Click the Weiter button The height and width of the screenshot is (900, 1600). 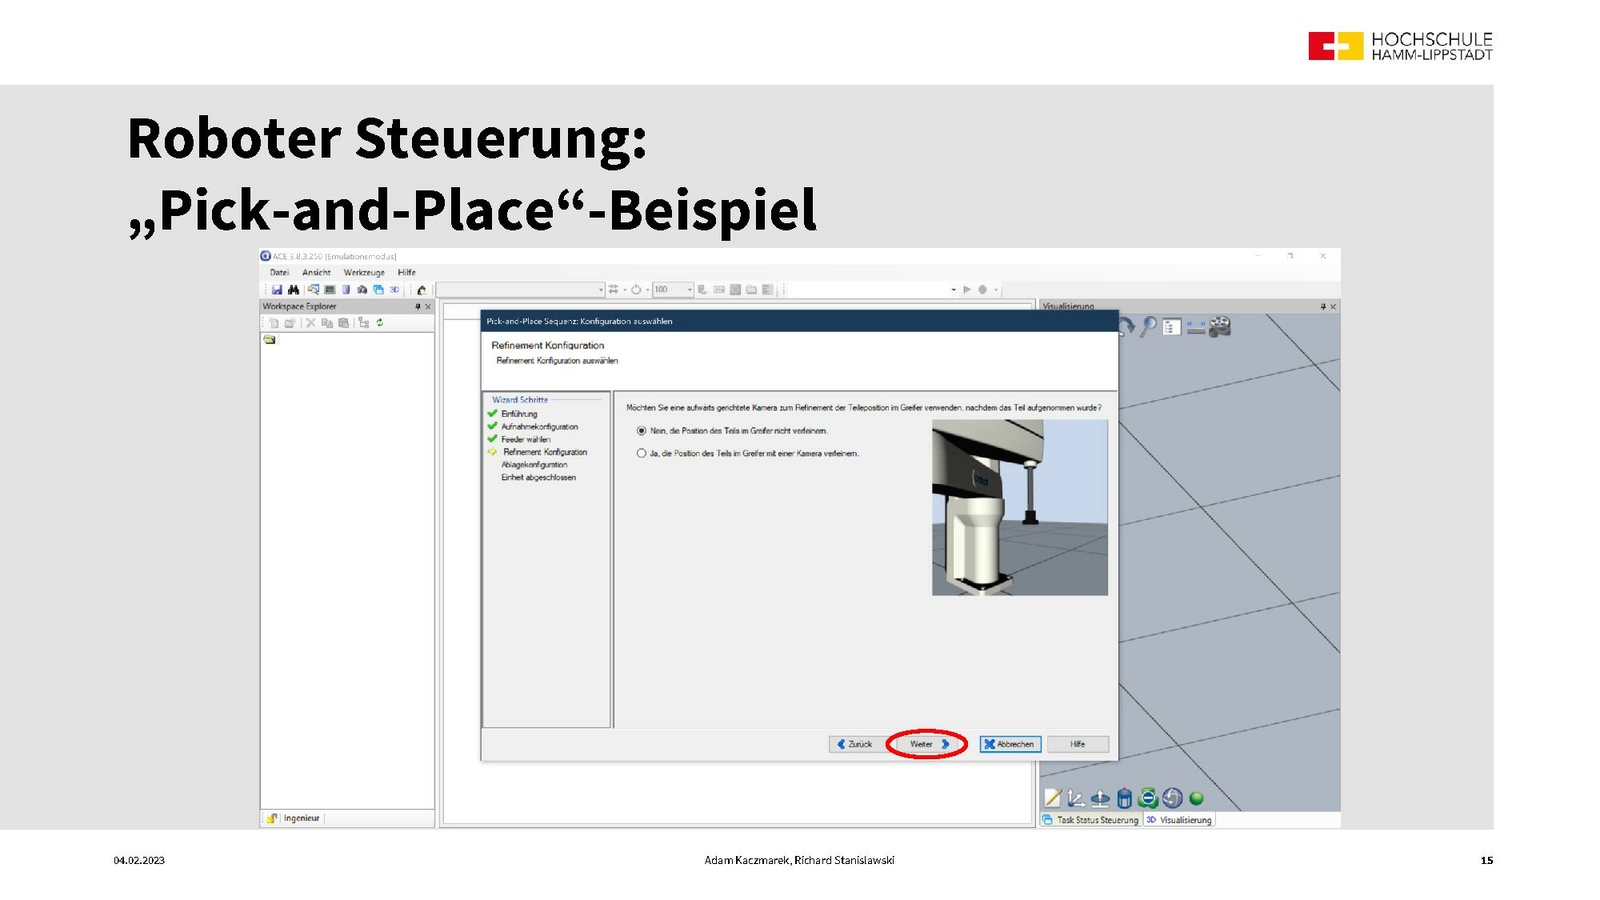[x=927, y=744]
